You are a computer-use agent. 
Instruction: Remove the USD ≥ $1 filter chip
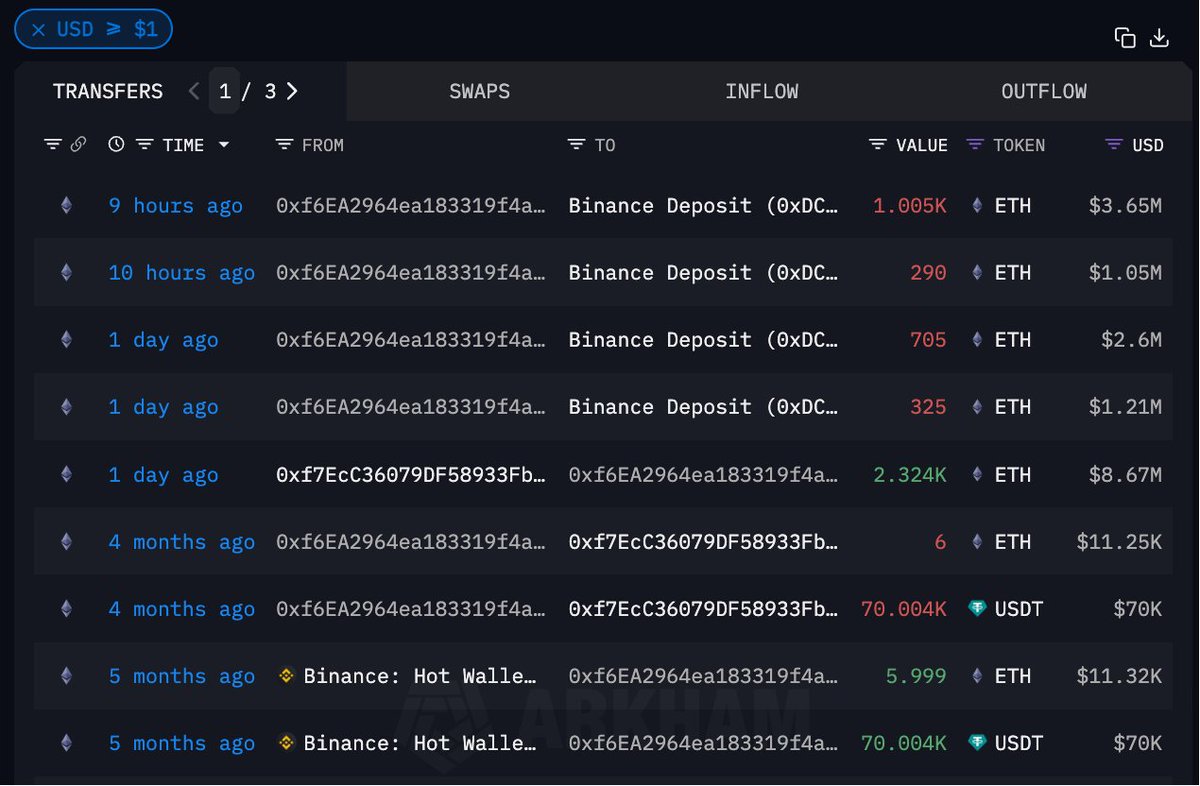coord(38,30)
